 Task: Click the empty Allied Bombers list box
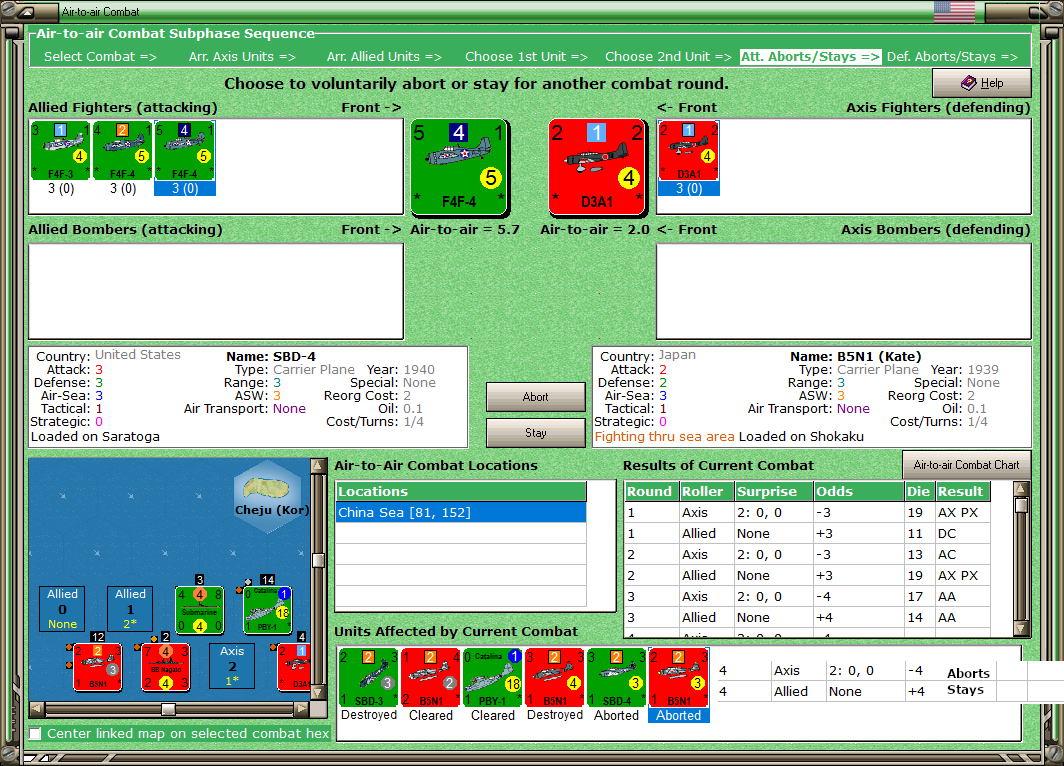click(x=216, y=291)
